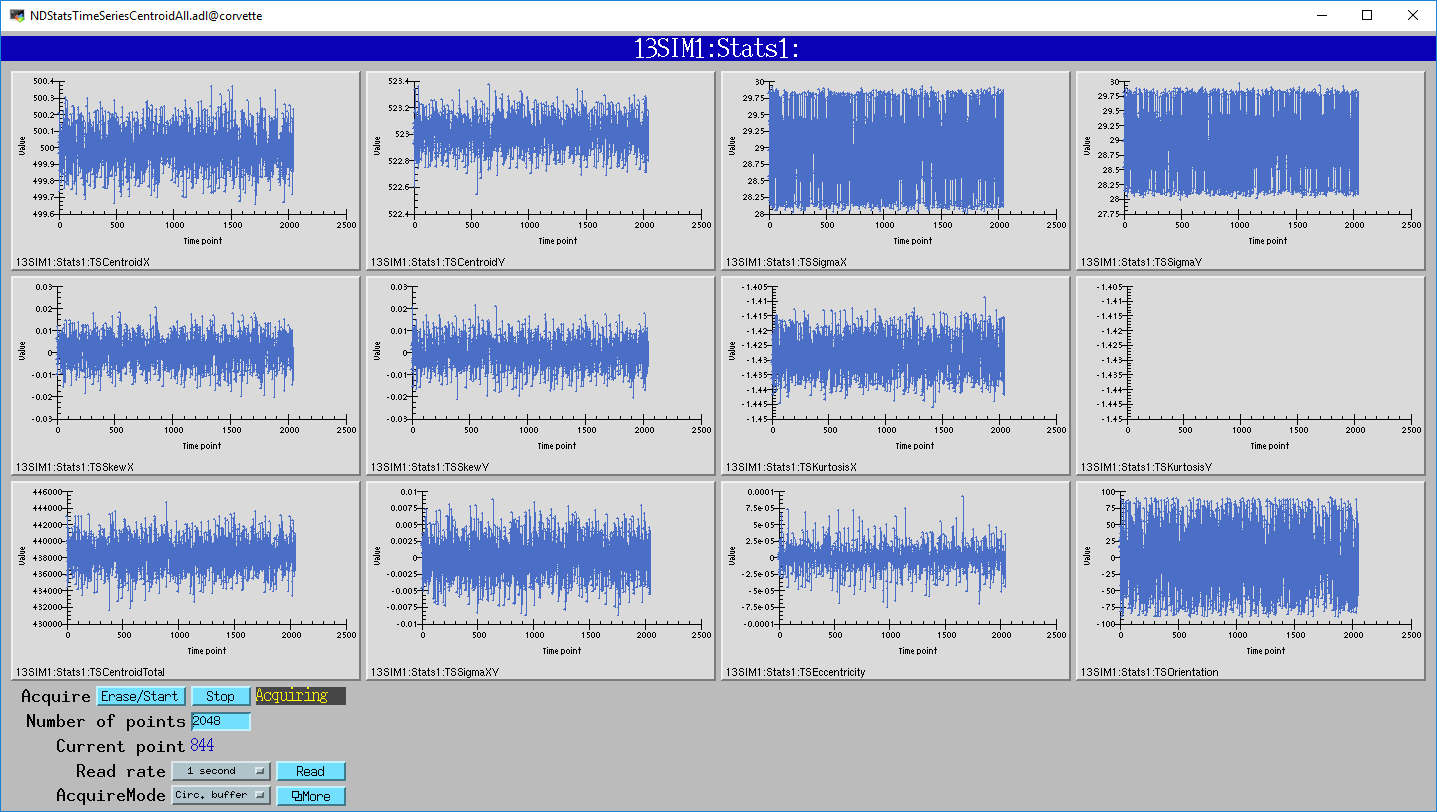Open the Read rate dropdown

point(221,771)
